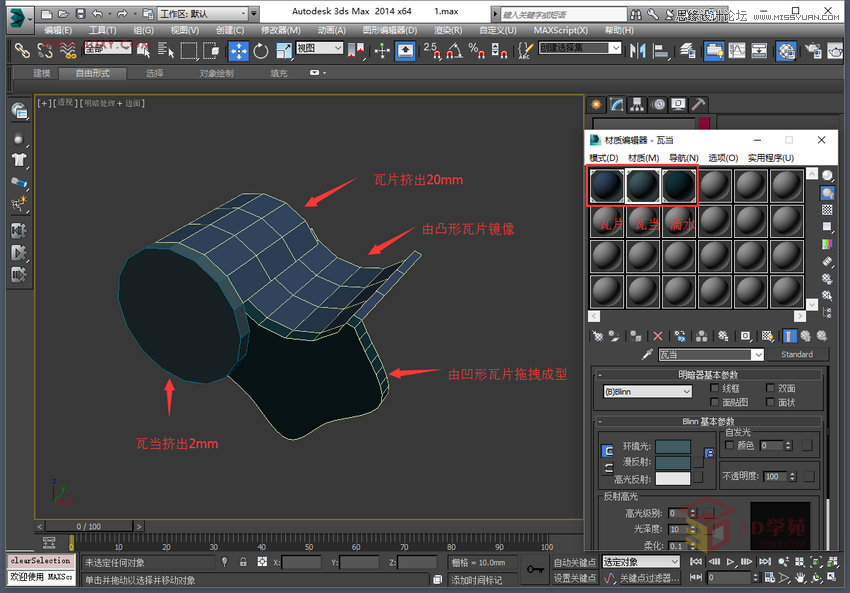
Task: Select the second material sample sphere
Action: pyautogui.click(x=641, y=185)
